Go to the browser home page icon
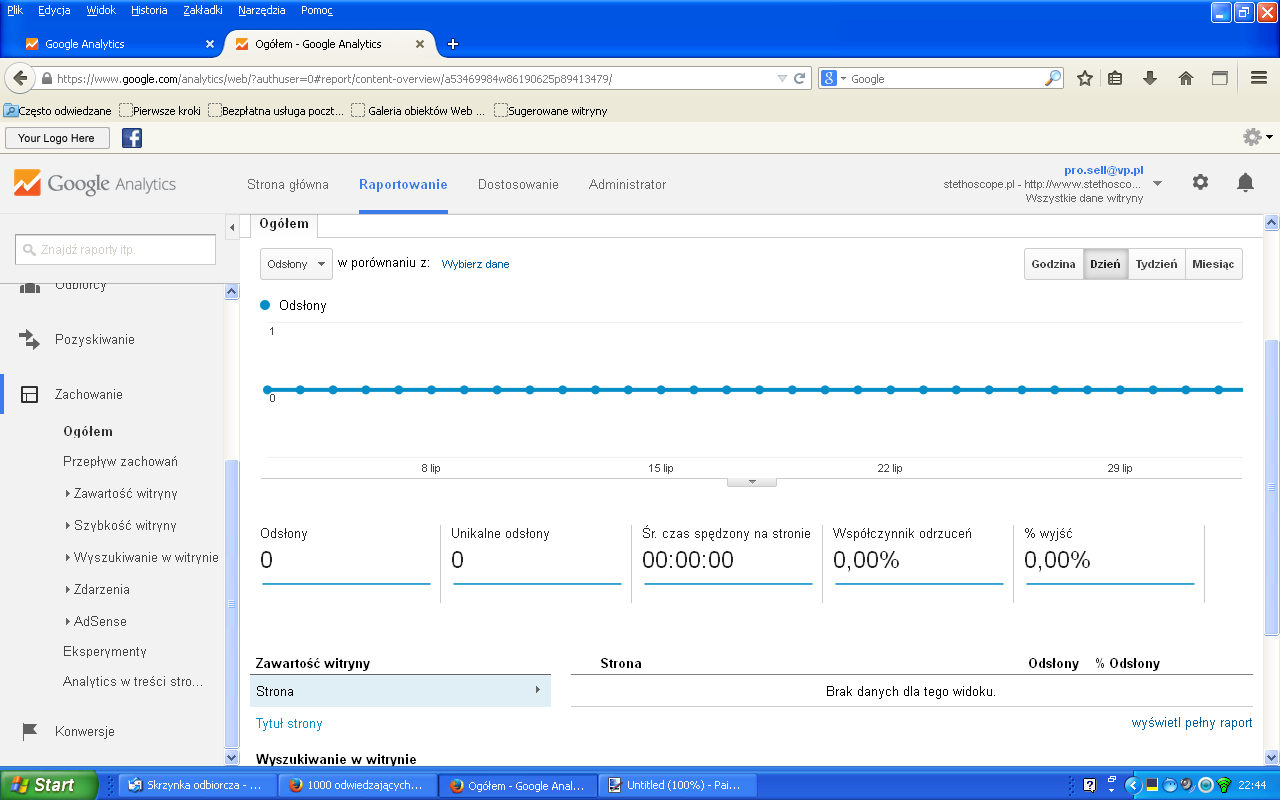1280x800 pixels. point(1186,78)
